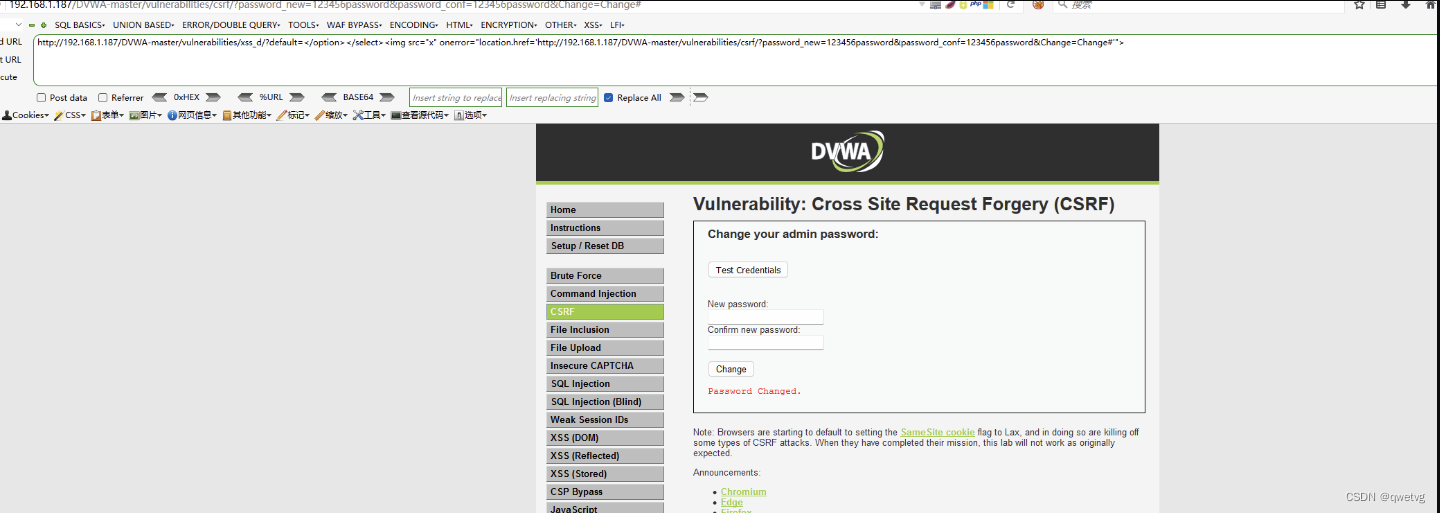Open the SameSite cookie link
This screenshot has height=513, width=1440.
pyautogui.click(x=937, y=432)
